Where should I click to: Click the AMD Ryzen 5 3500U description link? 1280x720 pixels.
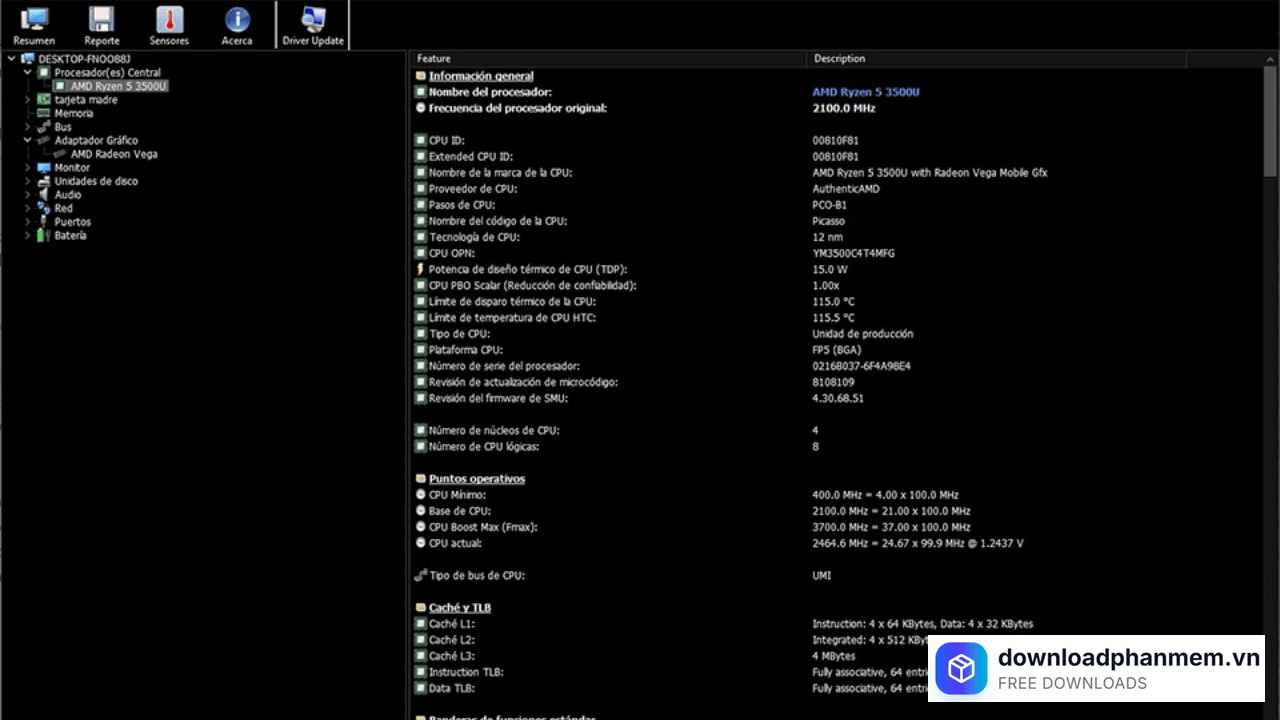point(865,92)
